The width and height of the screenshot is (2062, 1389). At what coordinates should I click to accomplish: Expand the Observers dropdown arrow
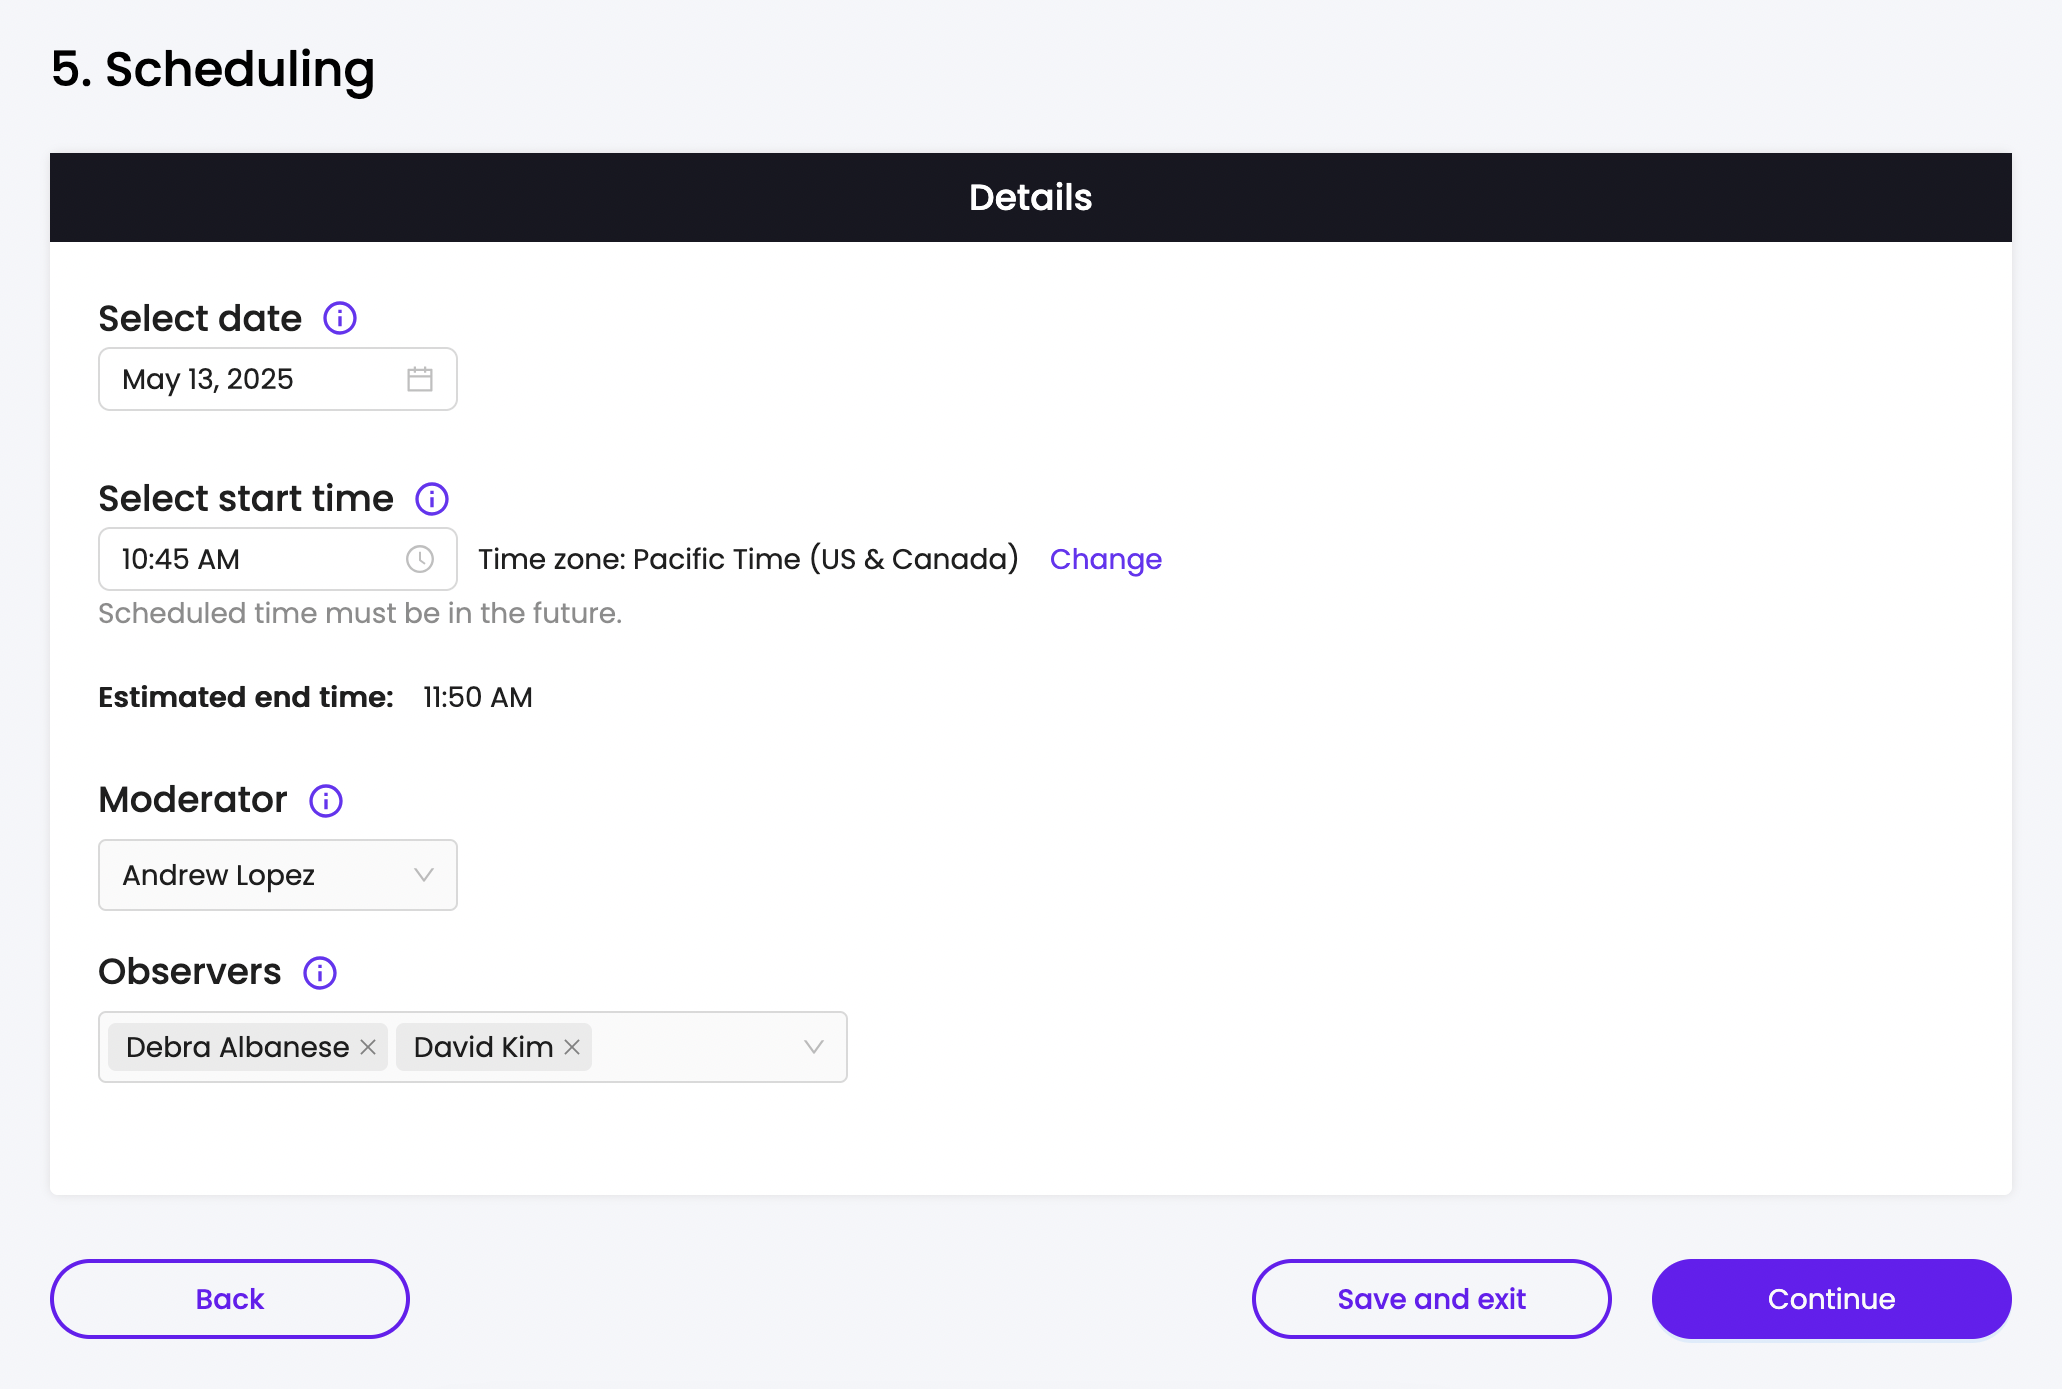[814, 1047]
